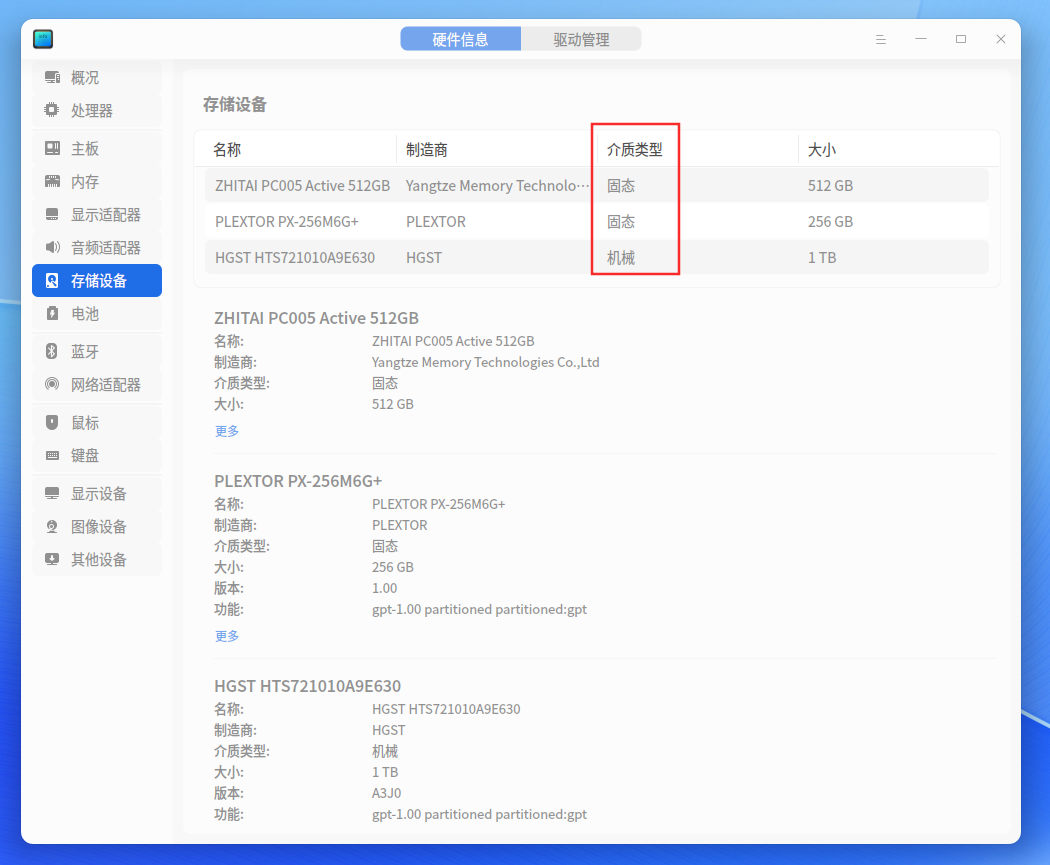
Task: Click the 蓝牙 sidebar label
Action: point(85,351)
